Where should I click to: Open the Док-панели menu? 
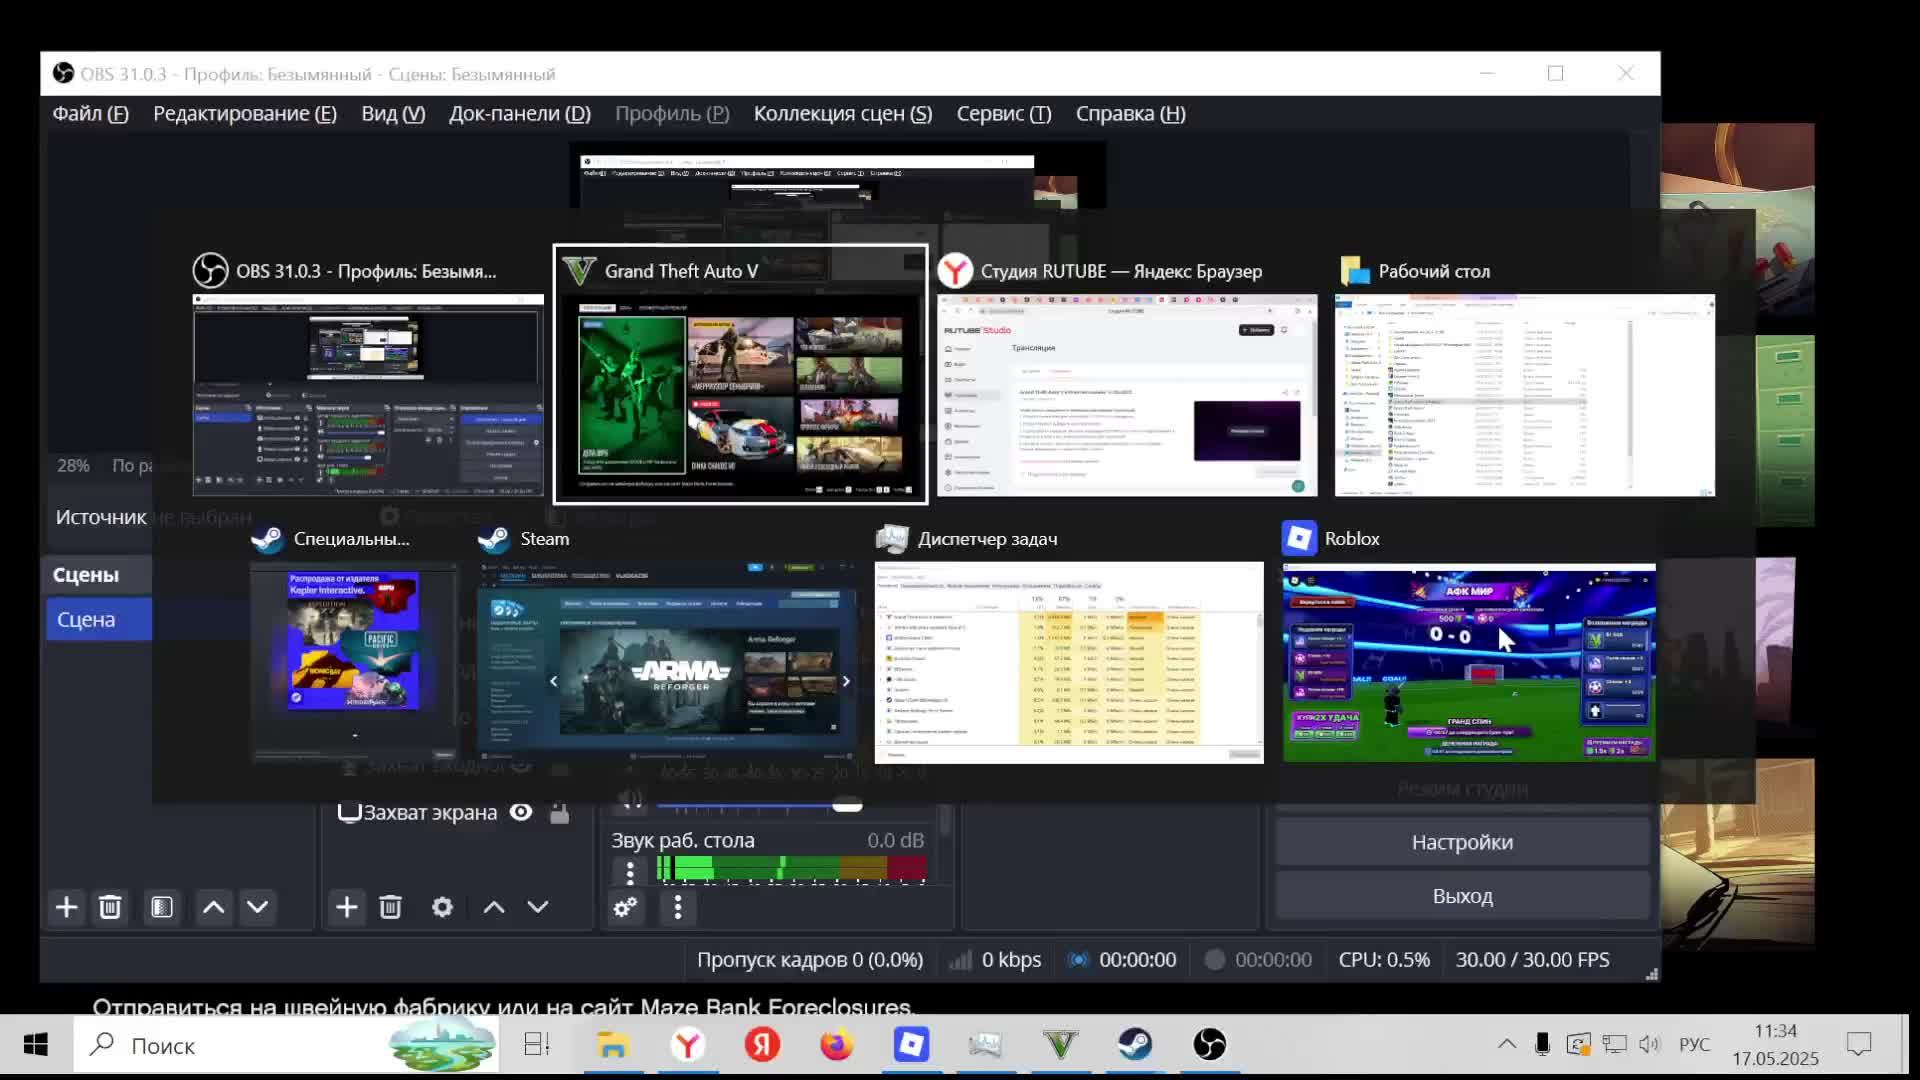point(520,114)
